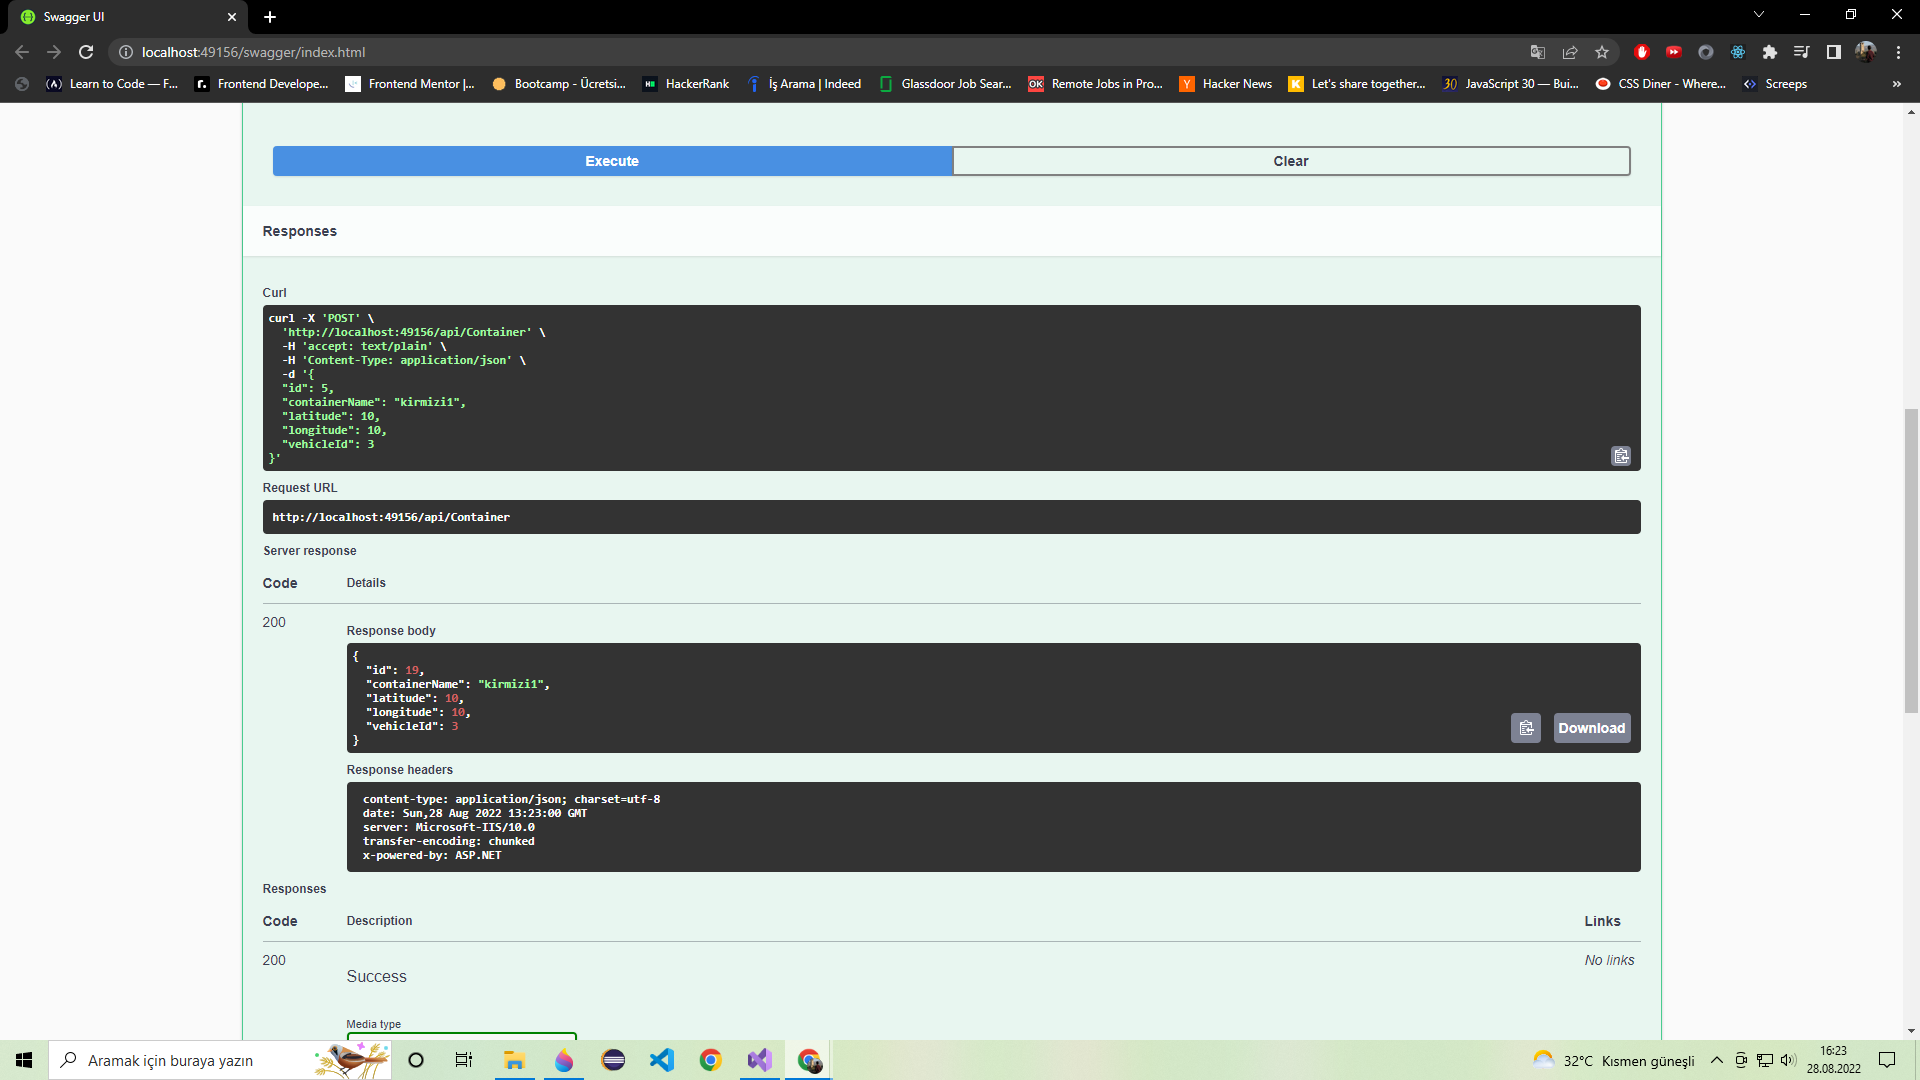Image resolution: width=1920 pixels, height=1080 pixels.
Task: Copy the response body JSON
Action: point(1526,728)
